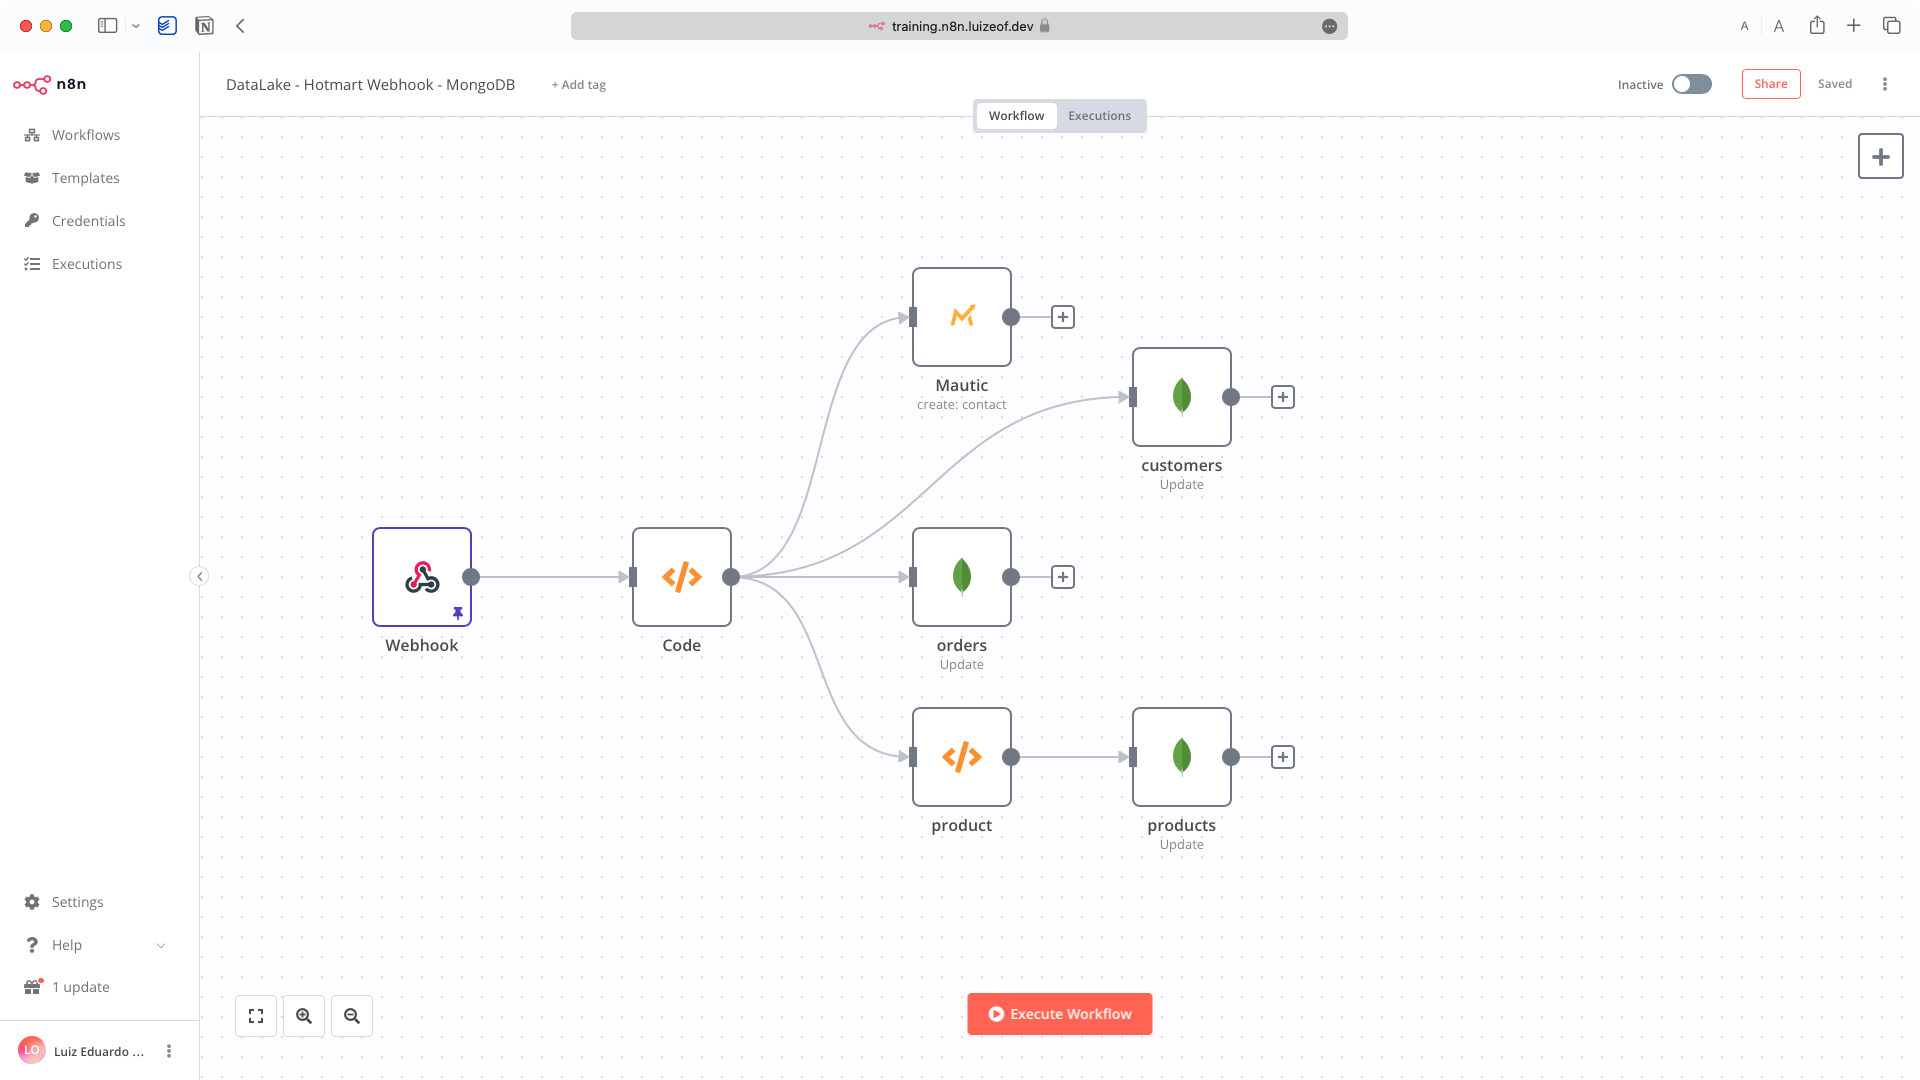Click the zoom out canvas icon

click(x=352, y=1015)
